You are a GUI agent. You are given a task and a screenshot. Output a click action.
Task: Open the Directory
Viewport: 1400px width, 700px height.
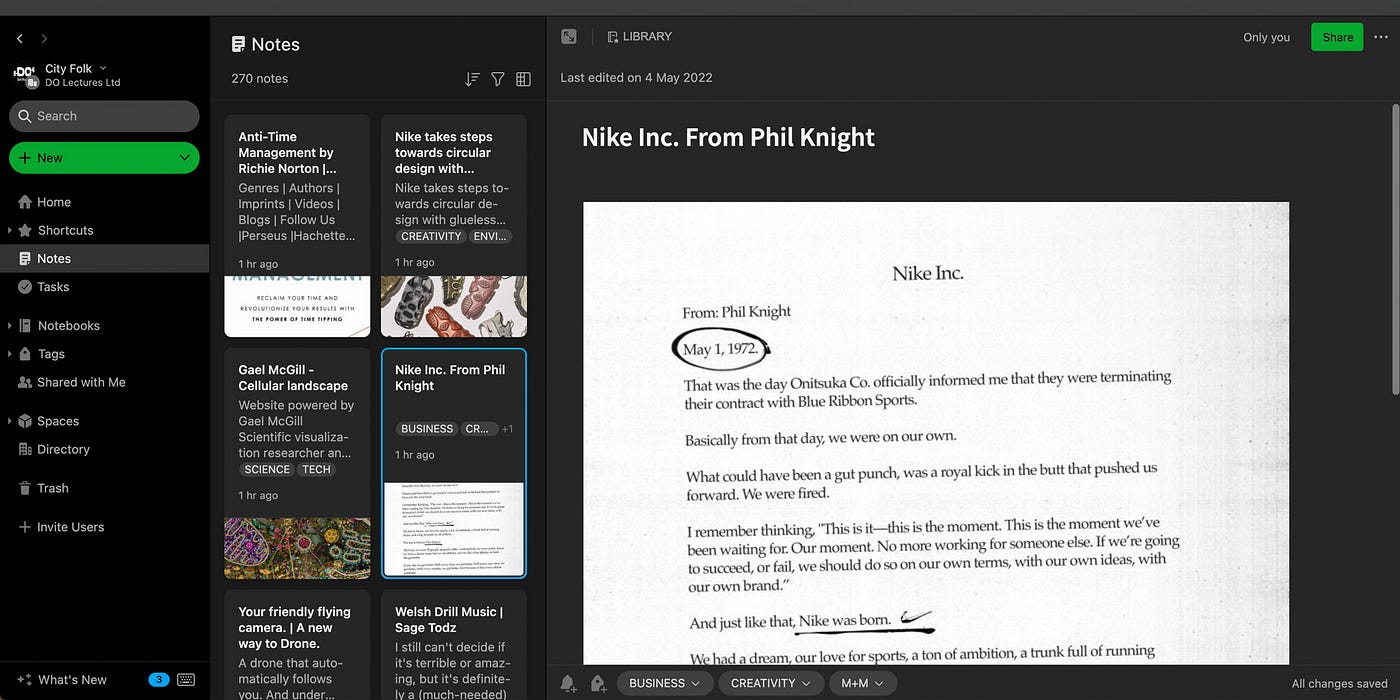63,450
